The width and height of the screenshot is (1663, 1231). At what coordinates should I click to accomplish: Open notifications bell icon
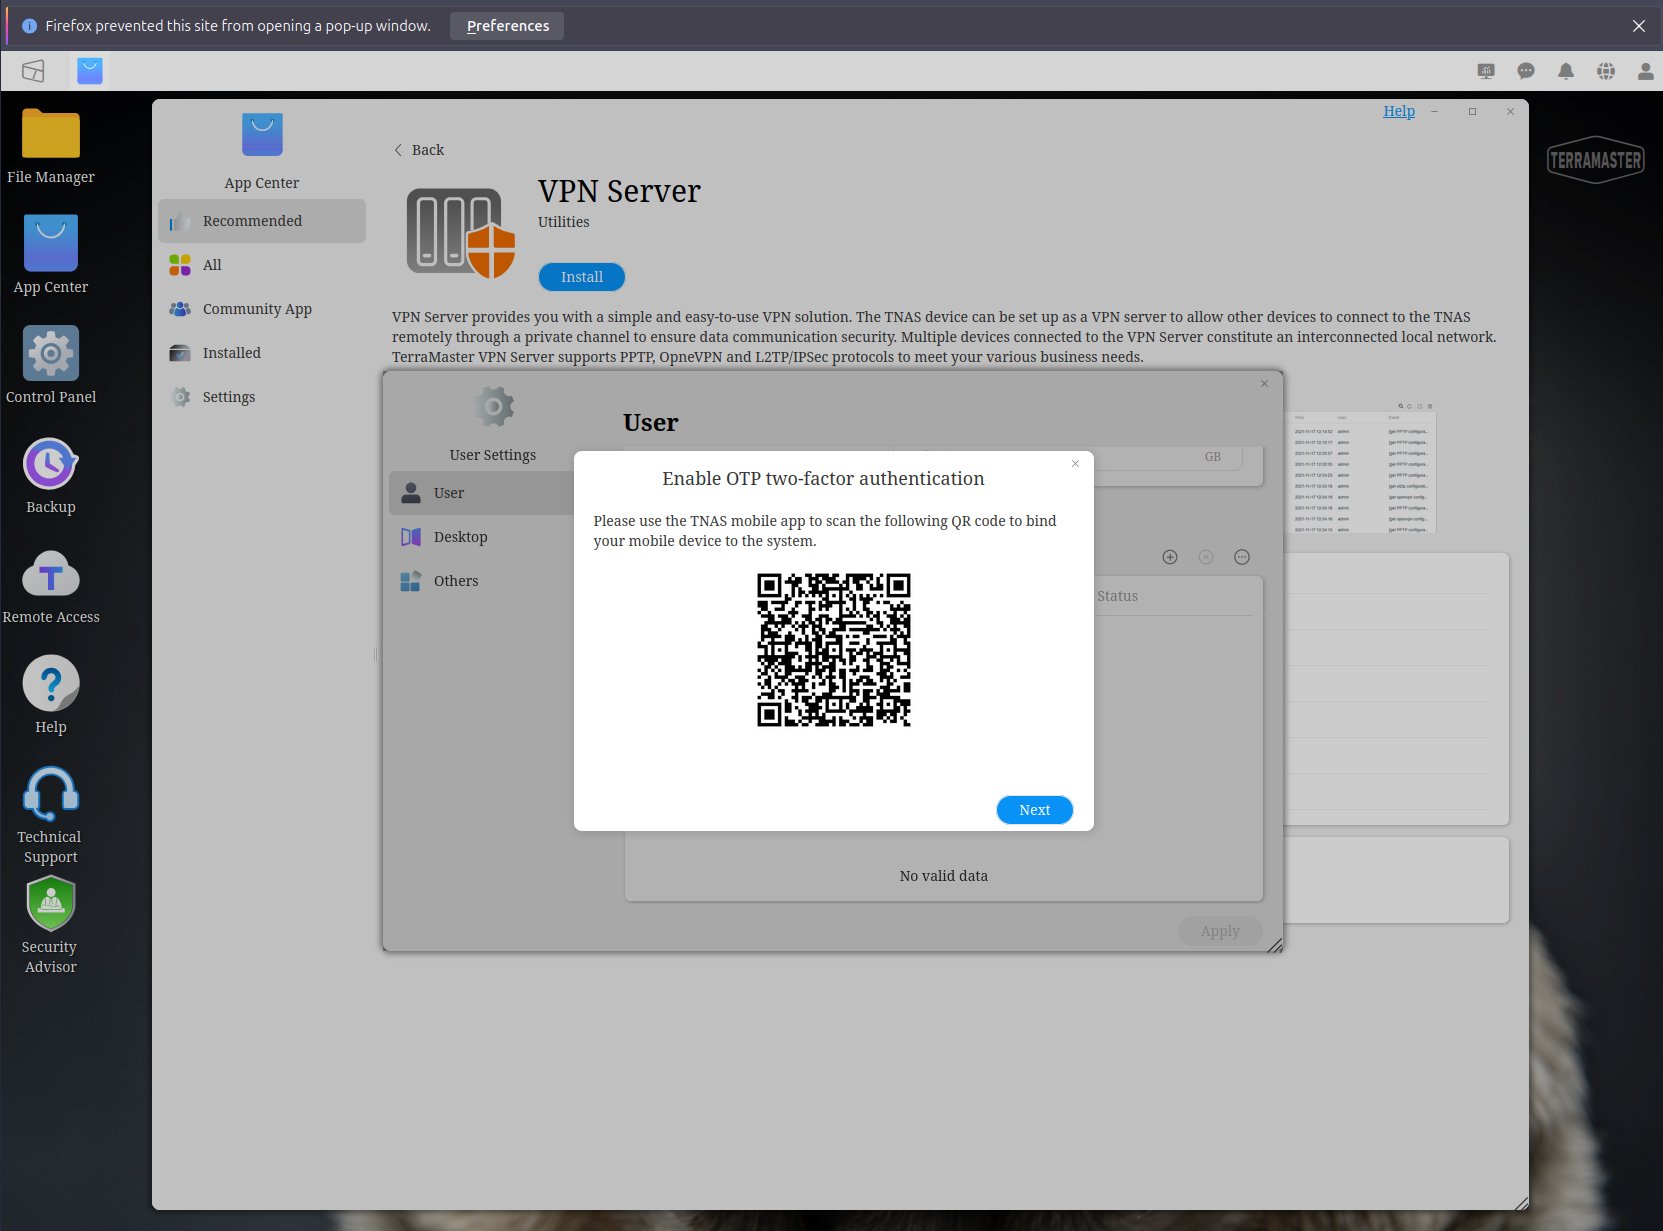point(1566,71)
